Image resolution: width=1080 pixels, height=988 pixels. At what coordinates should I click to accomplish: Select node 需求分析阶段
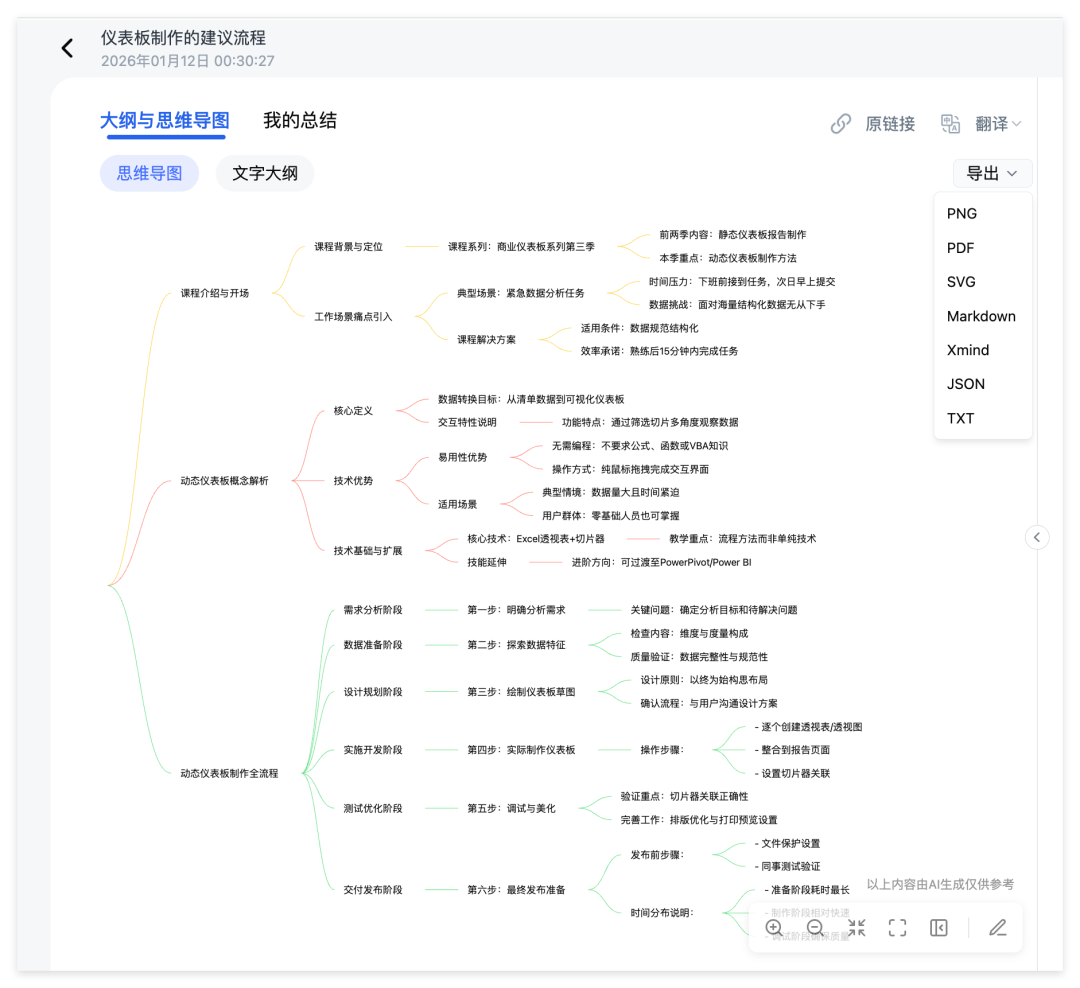[x=373, y=610]
